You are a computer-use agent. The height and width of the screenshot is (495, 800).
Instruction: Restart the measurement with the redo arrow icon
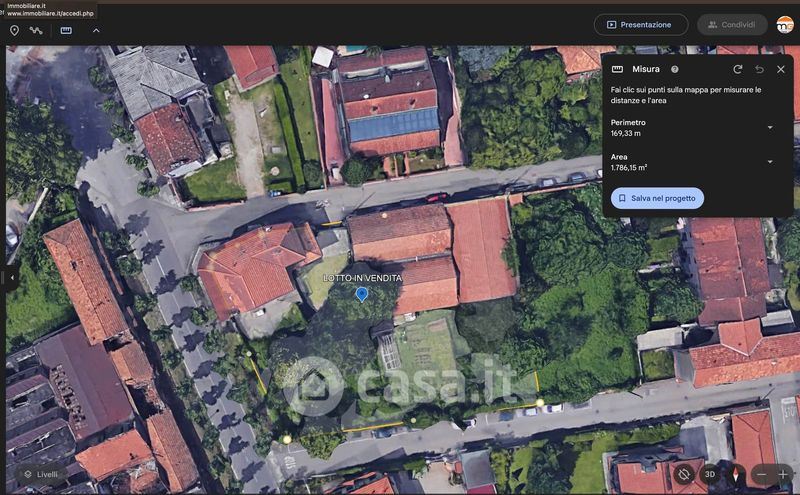(x=737, y=69)
